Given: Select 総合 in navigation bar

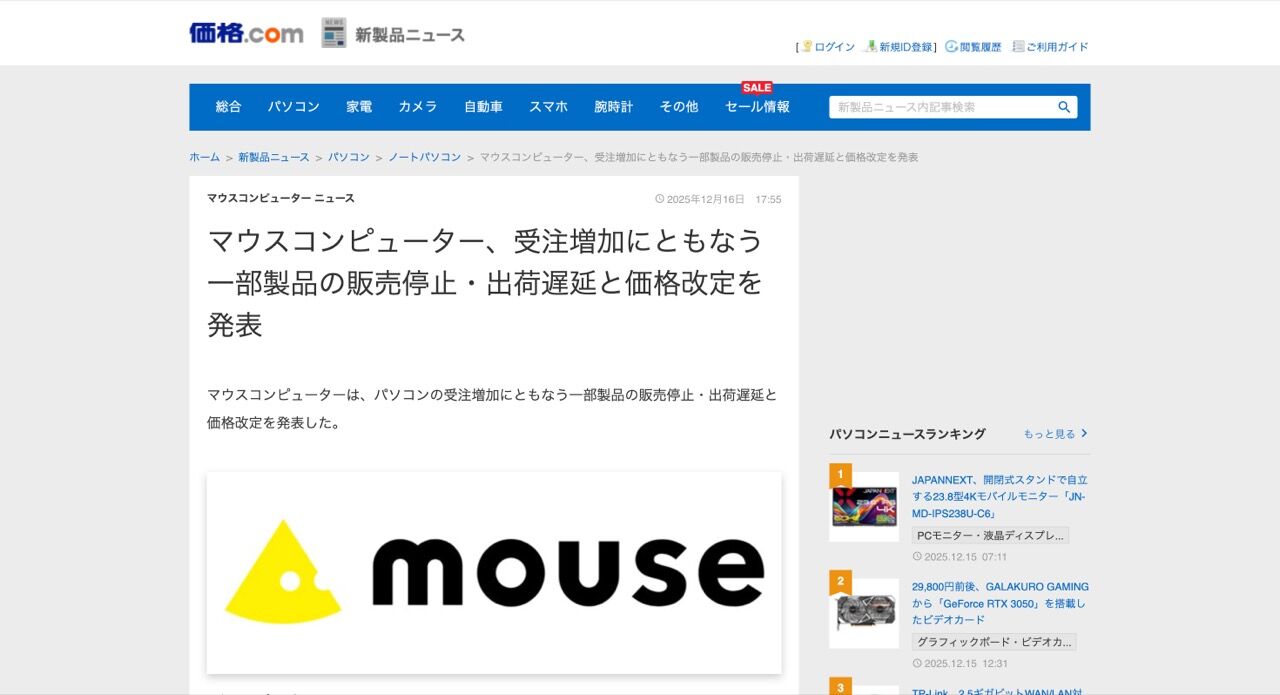Looking at the screenshot, I should click(229, 107).
